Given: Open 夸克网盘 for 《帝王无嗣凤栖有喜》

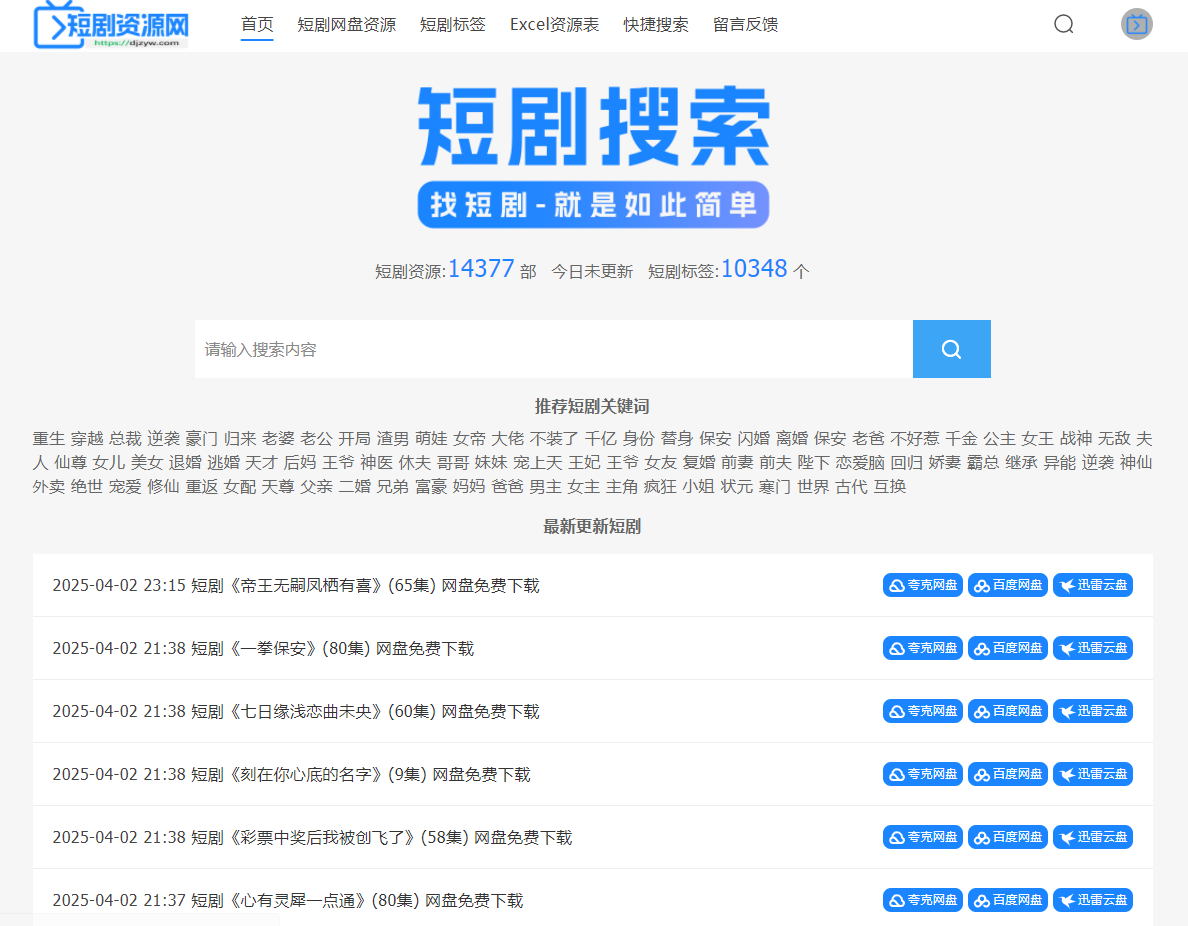Looking at the screenshot, I should point(922,585).
